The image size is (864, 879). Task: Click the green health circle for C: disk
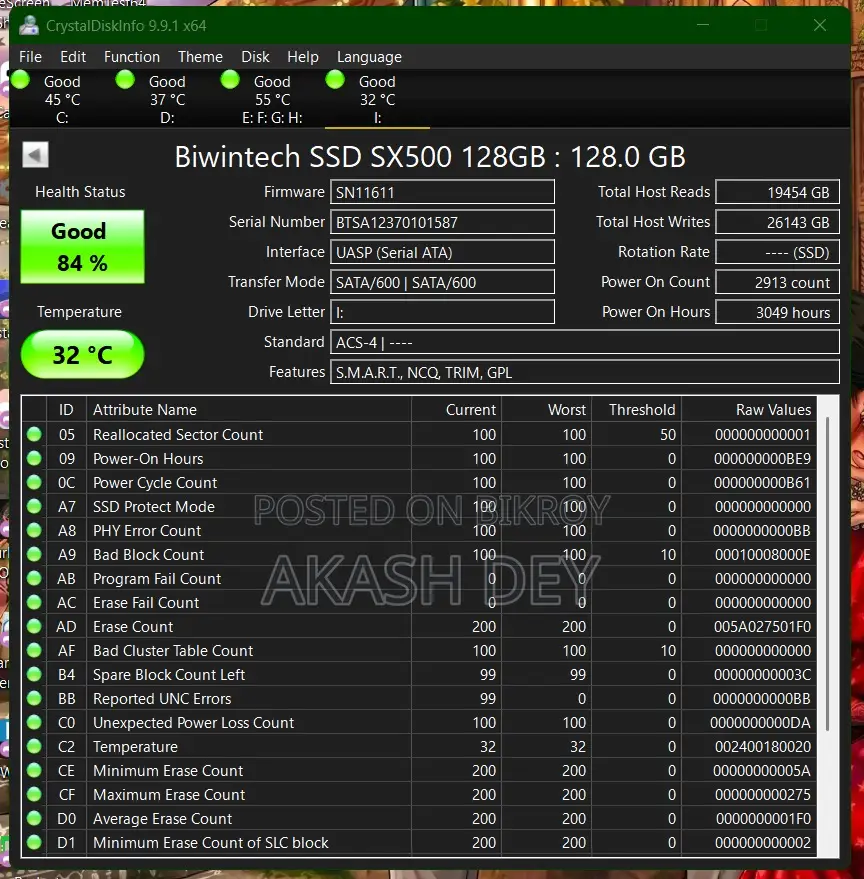pyautogui.click(x=21, y=80)
